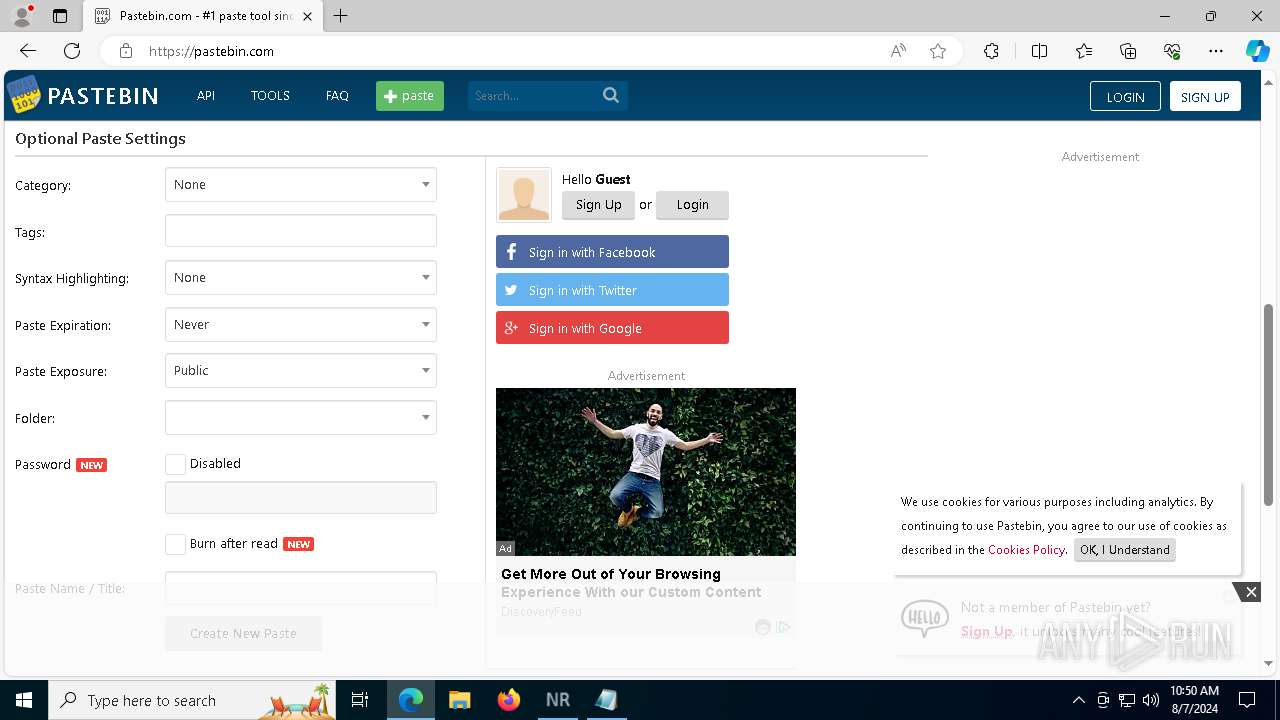Open Task View on the taskbar
This screenshot has height=720, width=1280.
coord(360,700)
